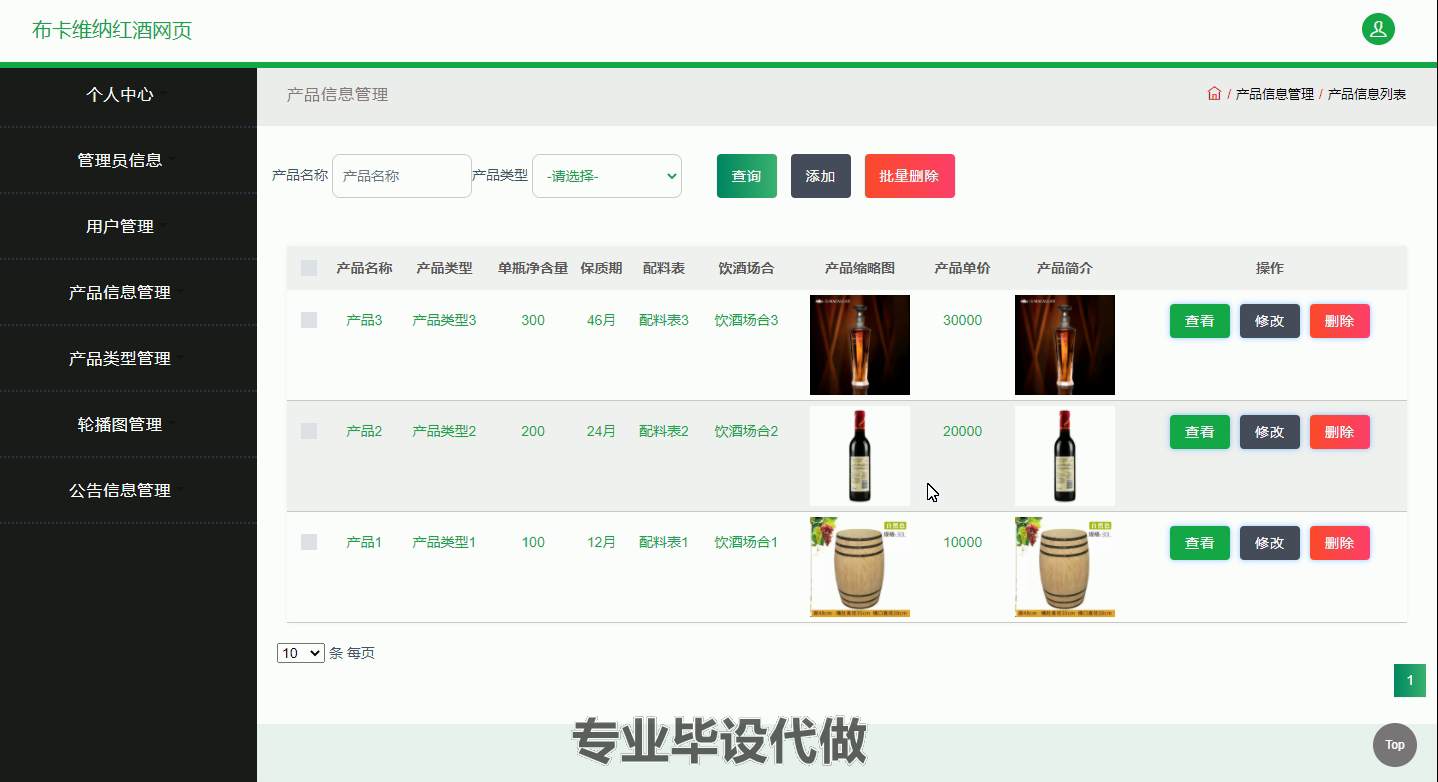The height and width of the screenshot is (782, 1438).
Task: Click the home icon in breadcrumb
Action: pos(1214,93)
